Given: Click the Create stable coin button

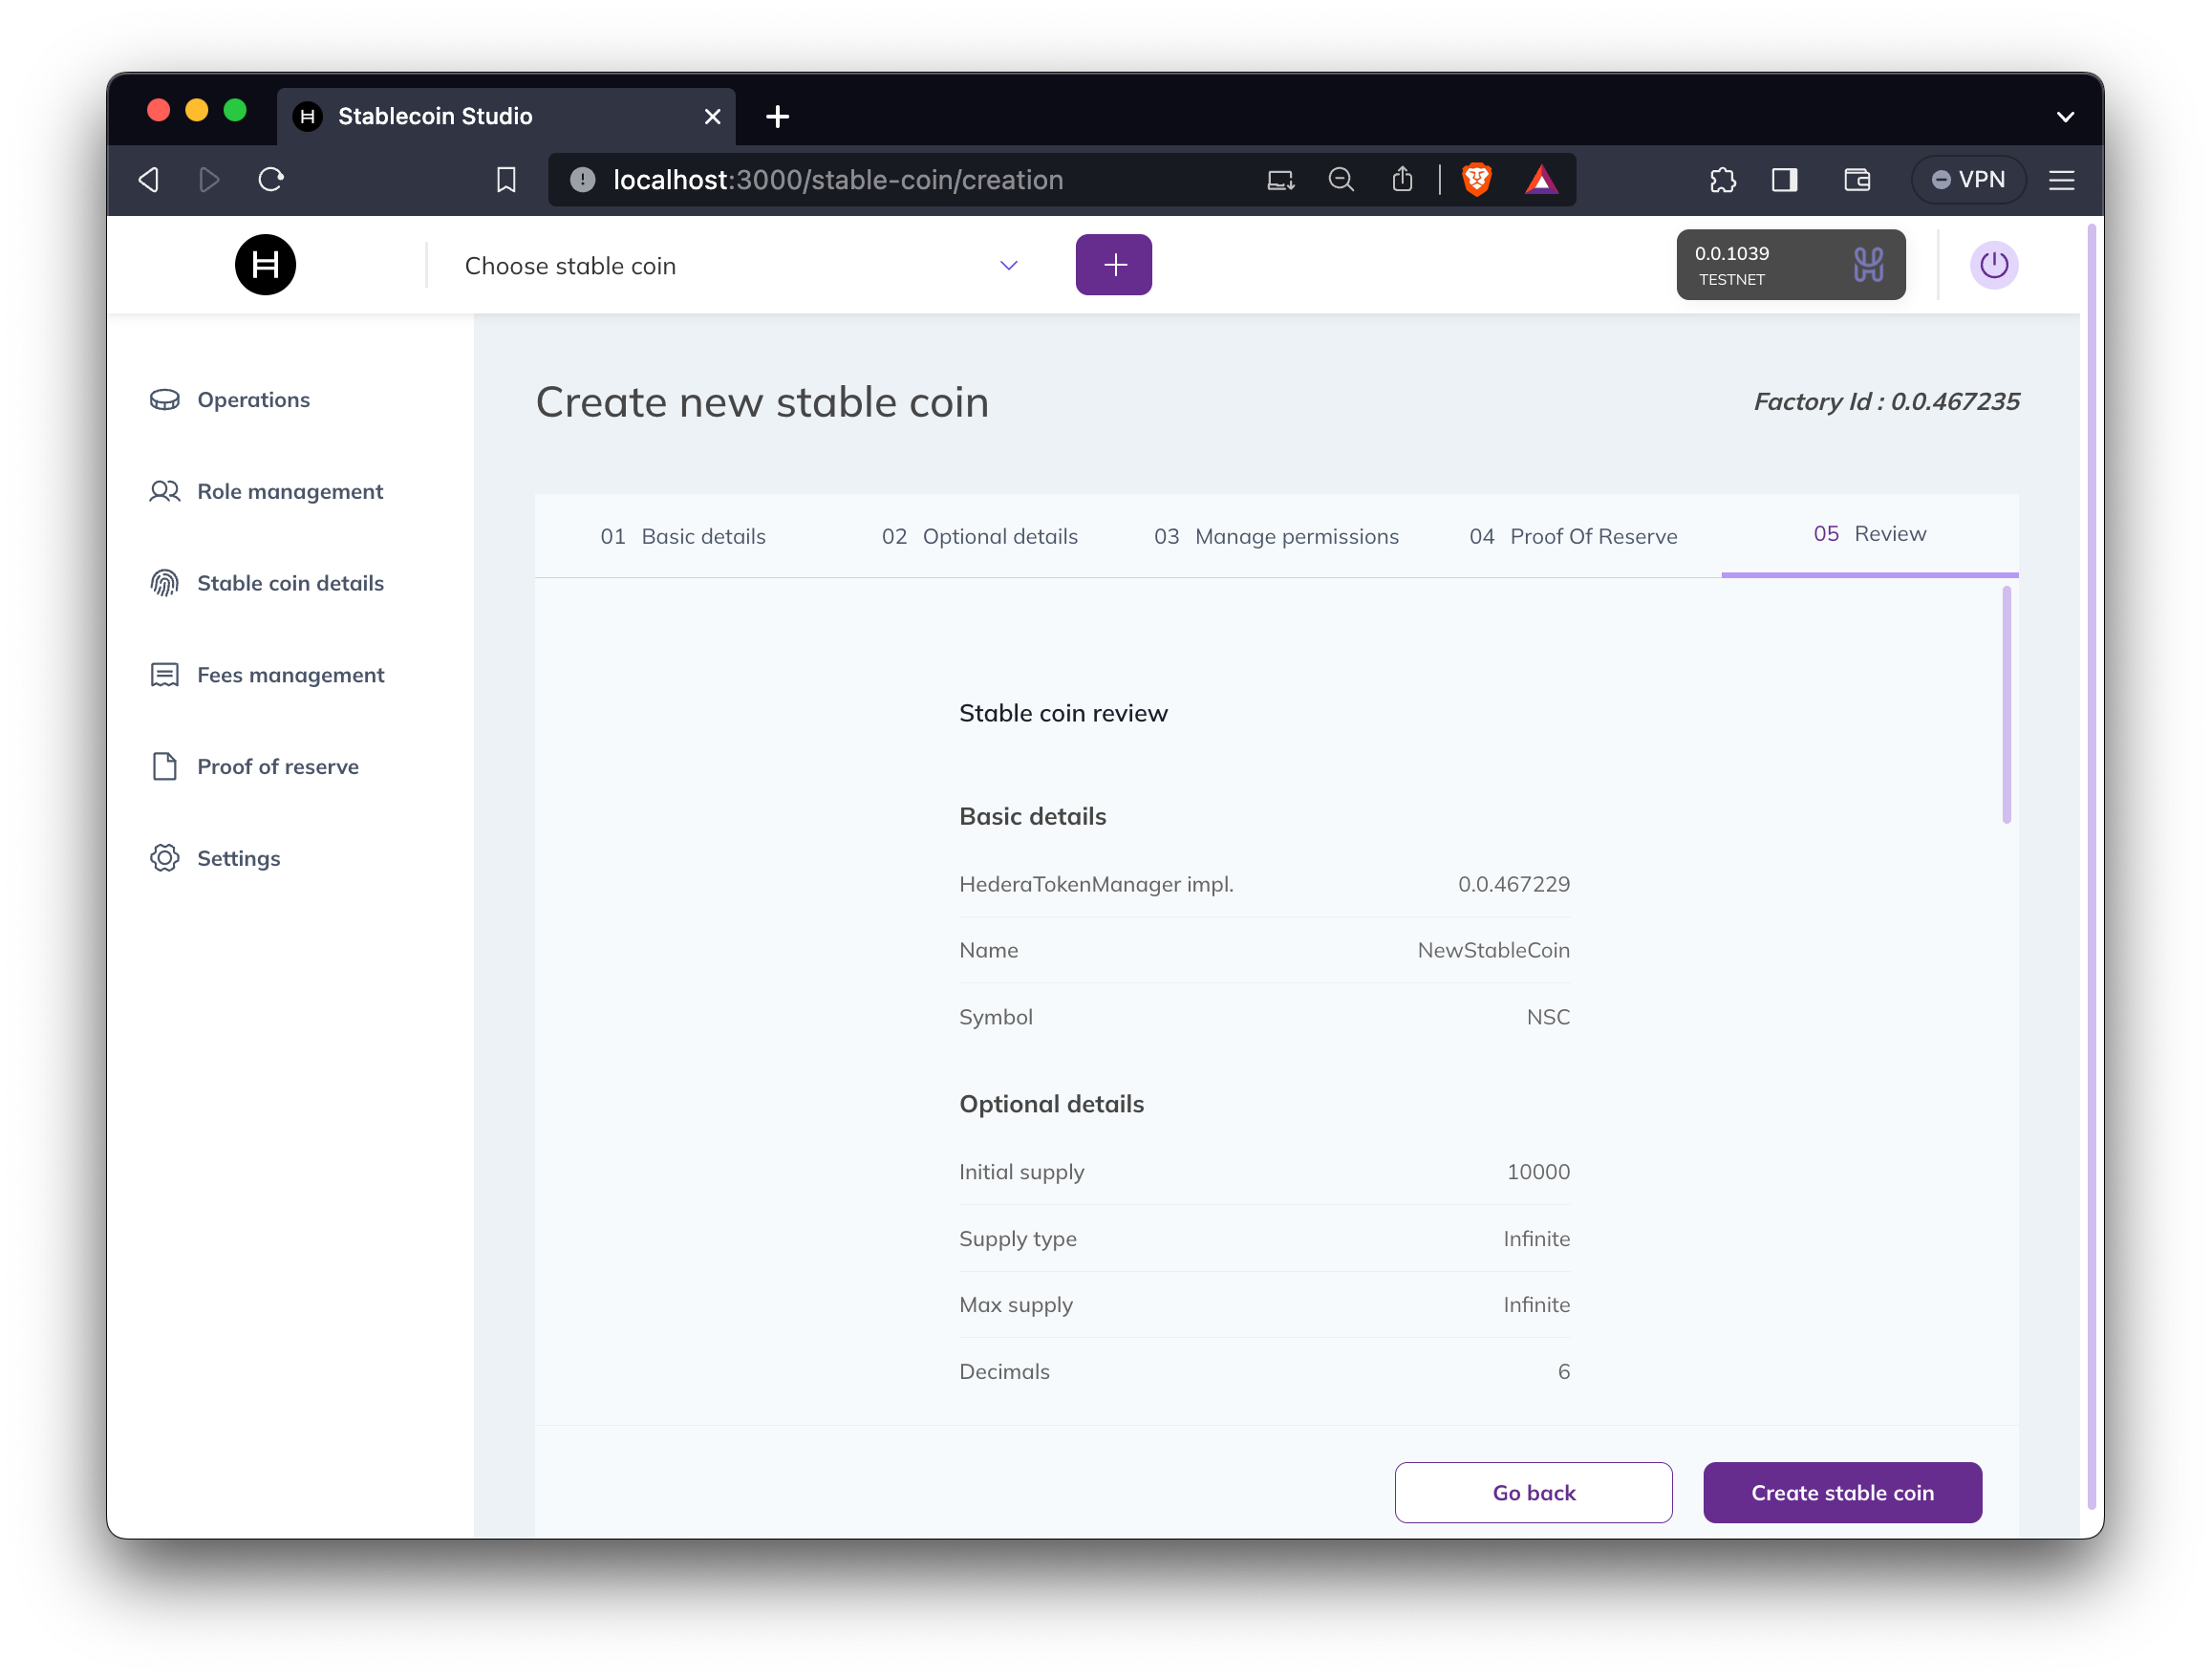Looking at the screenshot, I should pos(1842,1493).
